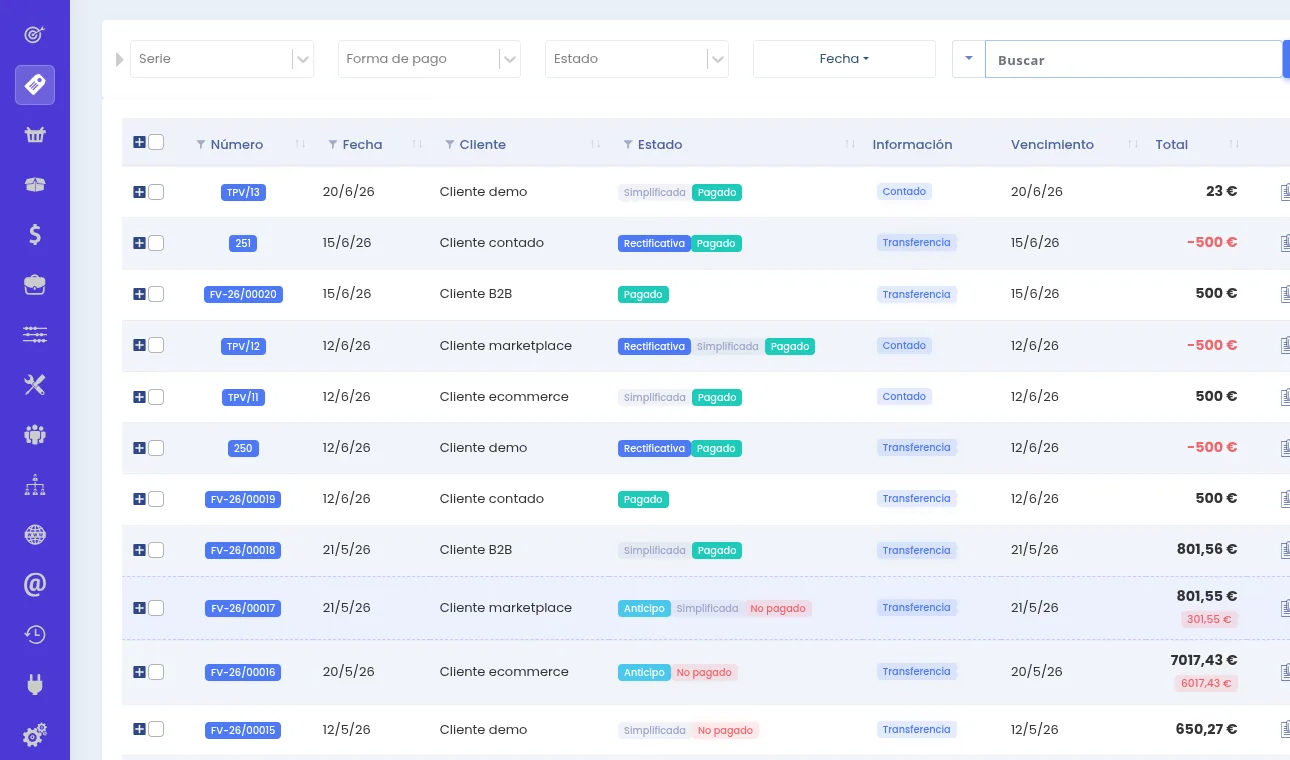This screenshot has height=760, width=1290.
Task: Sort the table by Vencimiento column
Action: coord(1052,145)
